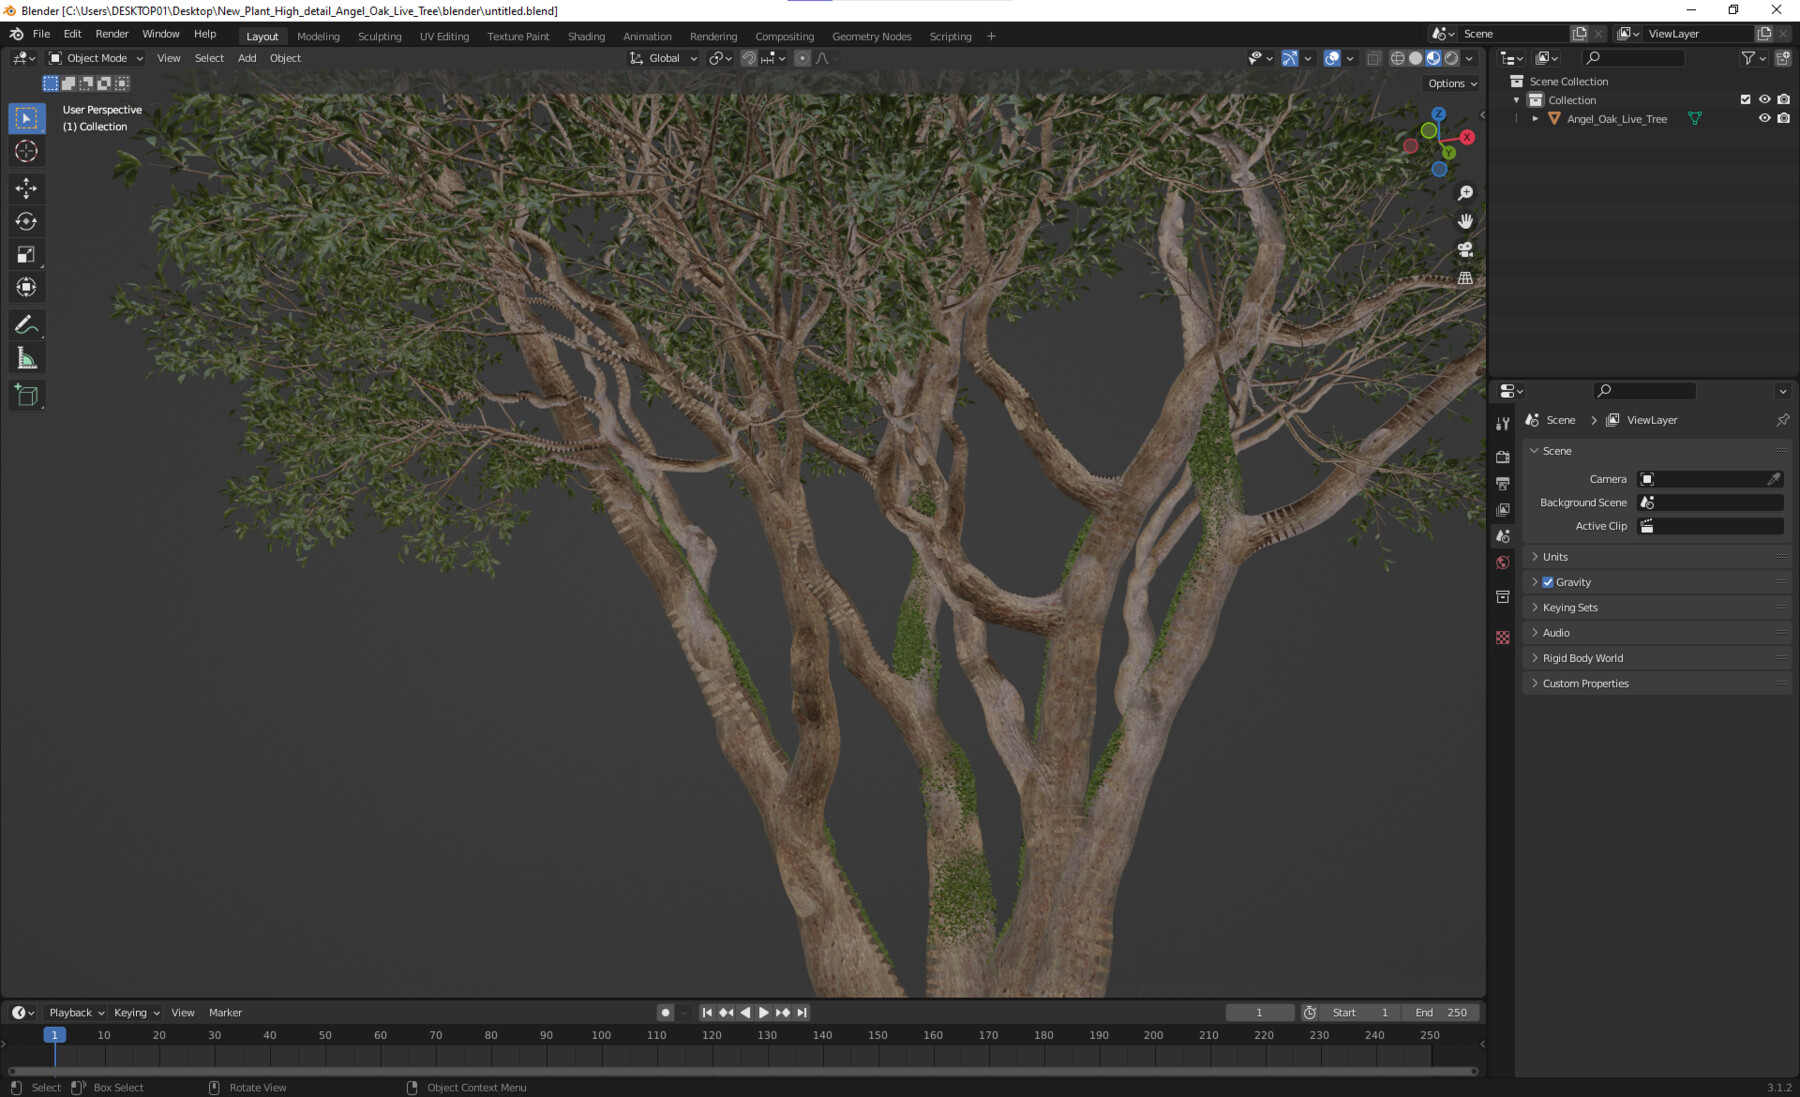
Task: Click the viewport camera view icon
Action: tap(1464, 249)
